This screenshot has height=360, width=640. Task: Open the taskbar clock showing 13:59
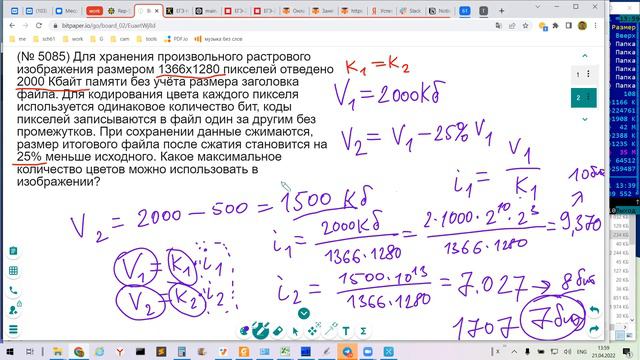603,351
